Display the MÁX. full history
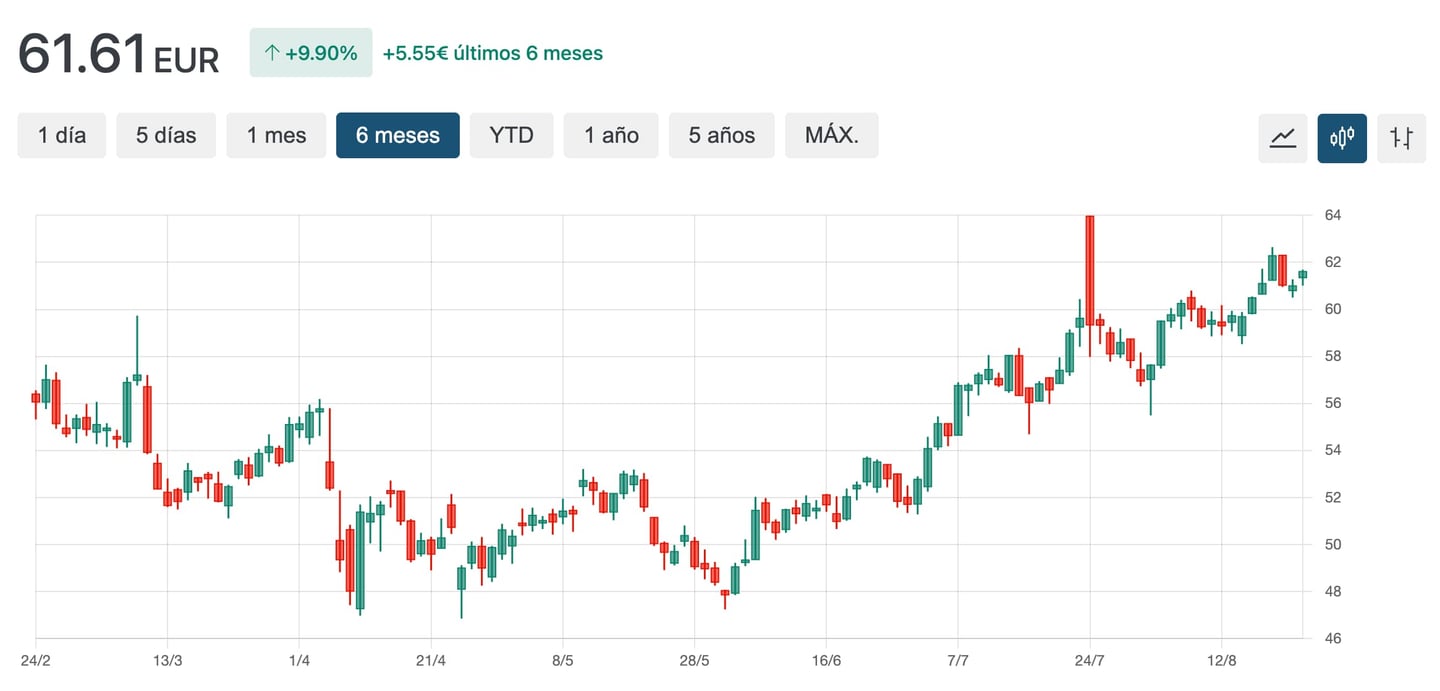The width and height of the screenshot is (1440, 691). point(831,135)
